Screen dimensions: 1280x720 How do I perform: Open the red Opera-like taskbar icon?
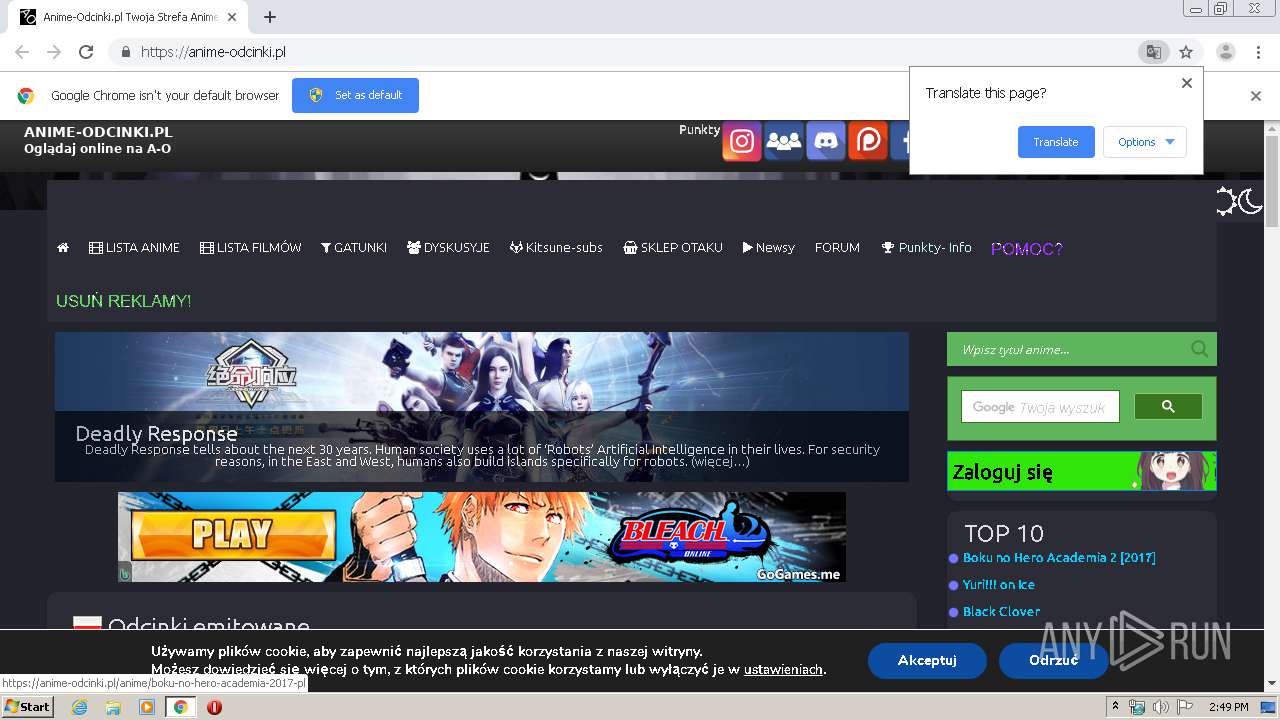pyautogui.click(x=214, y=707)
